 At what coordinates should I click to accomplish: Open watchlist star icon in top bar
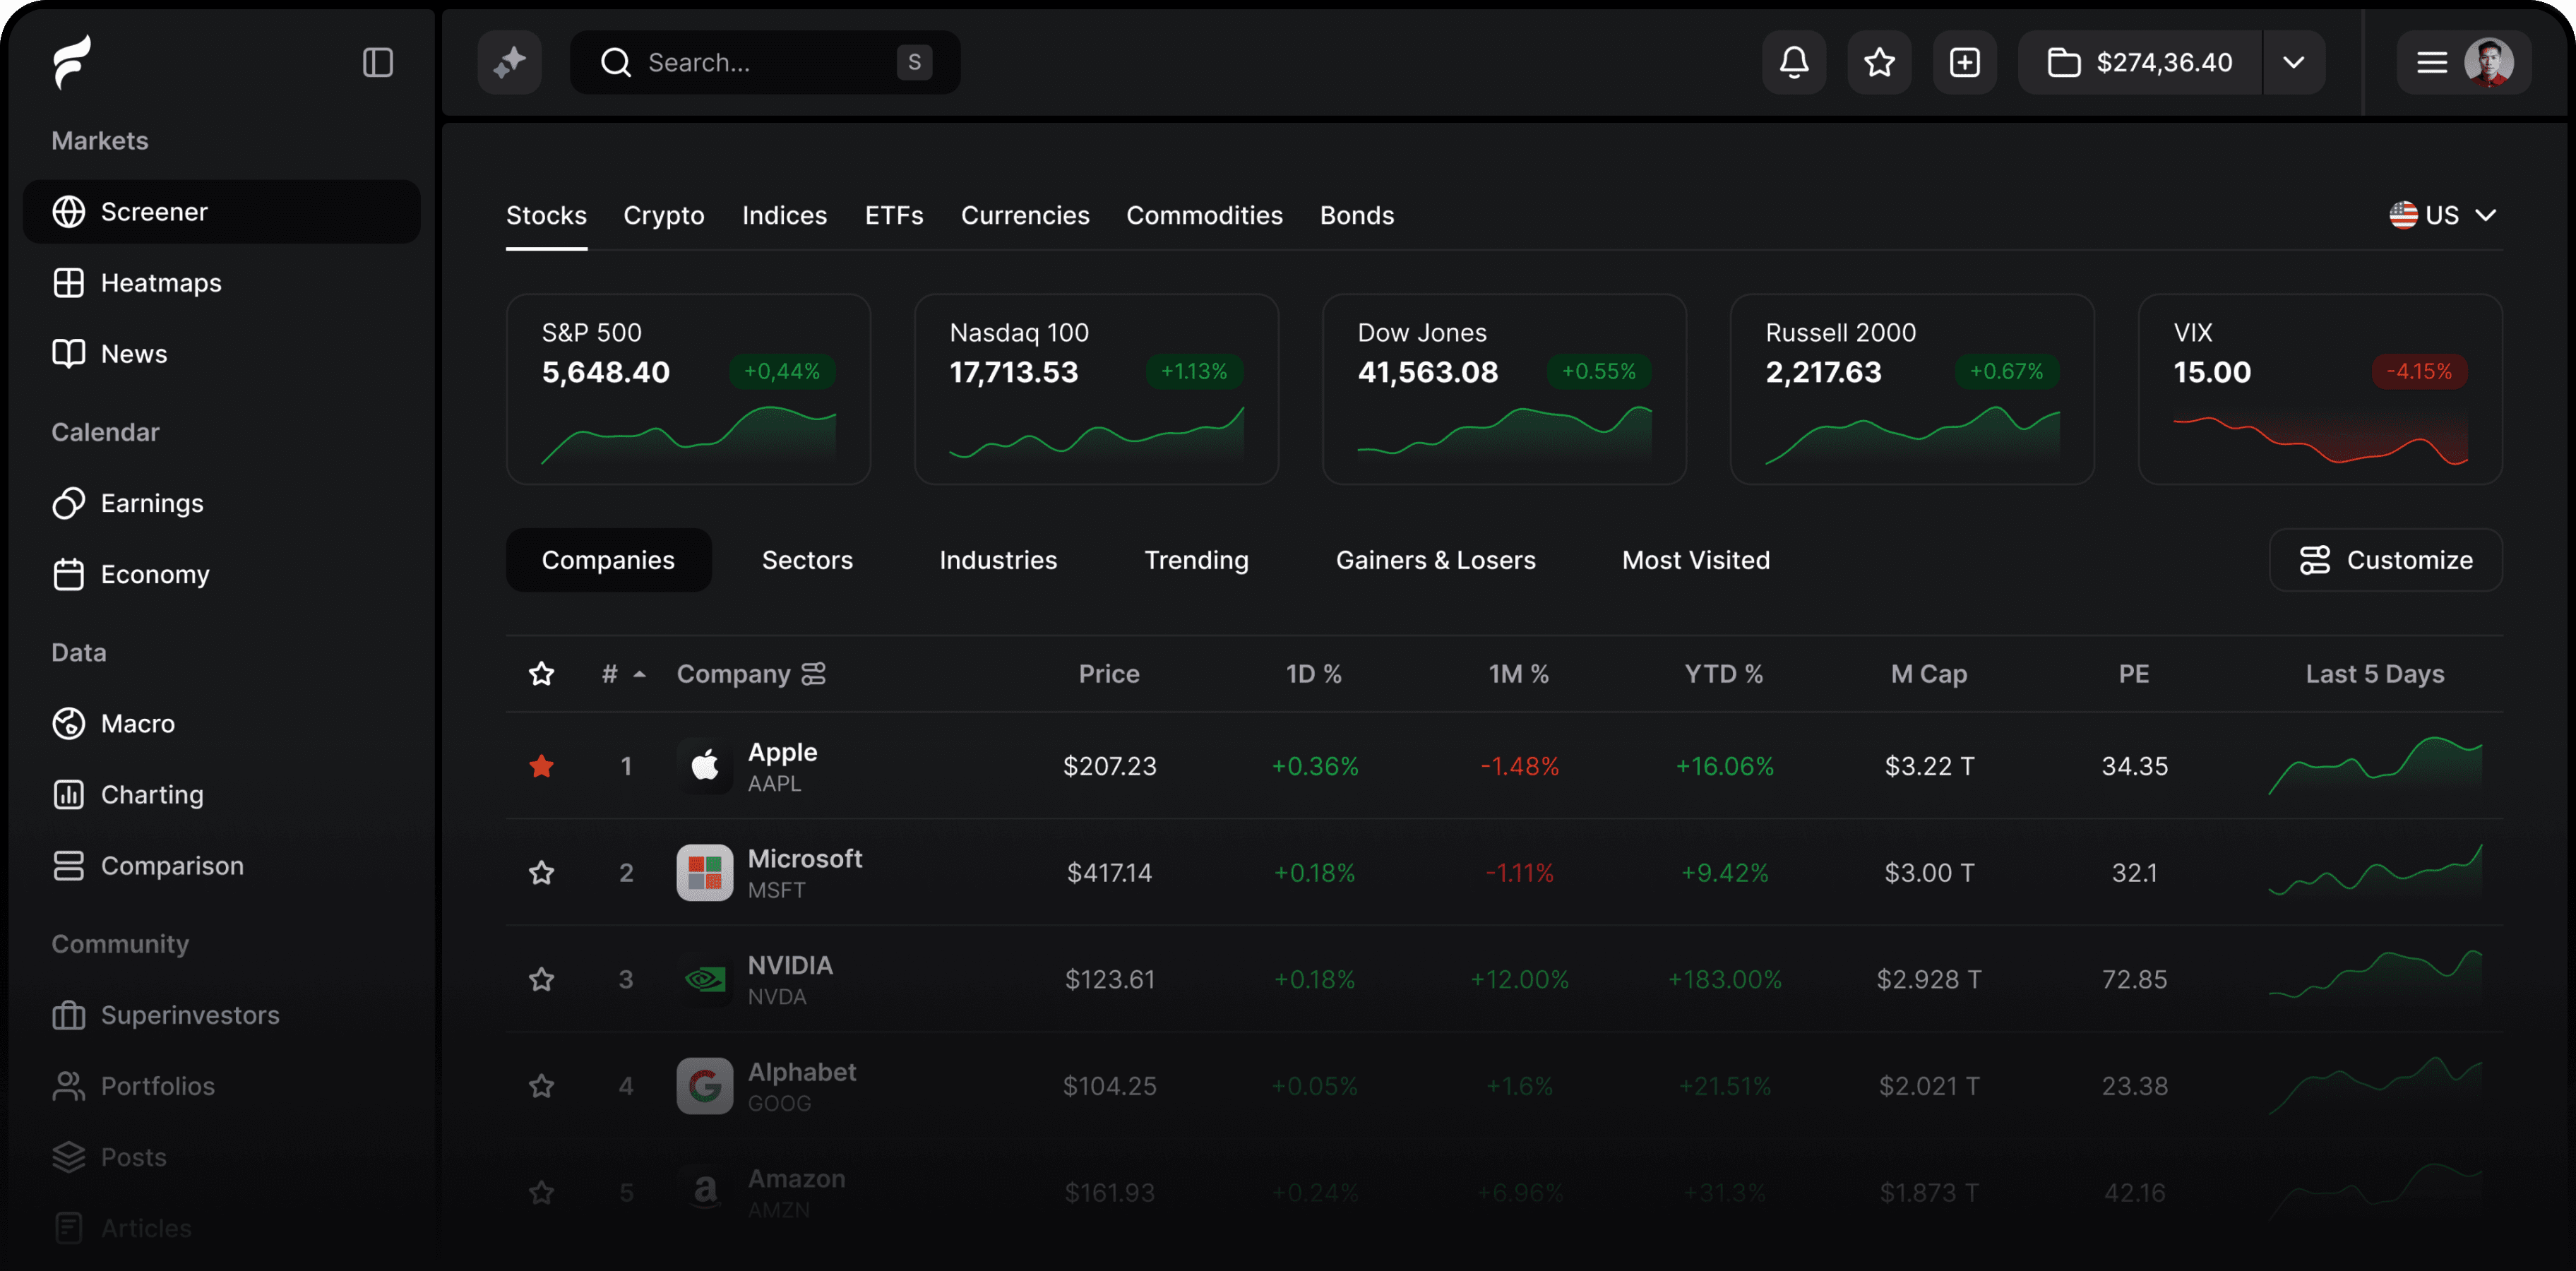pyautogui.click(x=1879, y=62)
